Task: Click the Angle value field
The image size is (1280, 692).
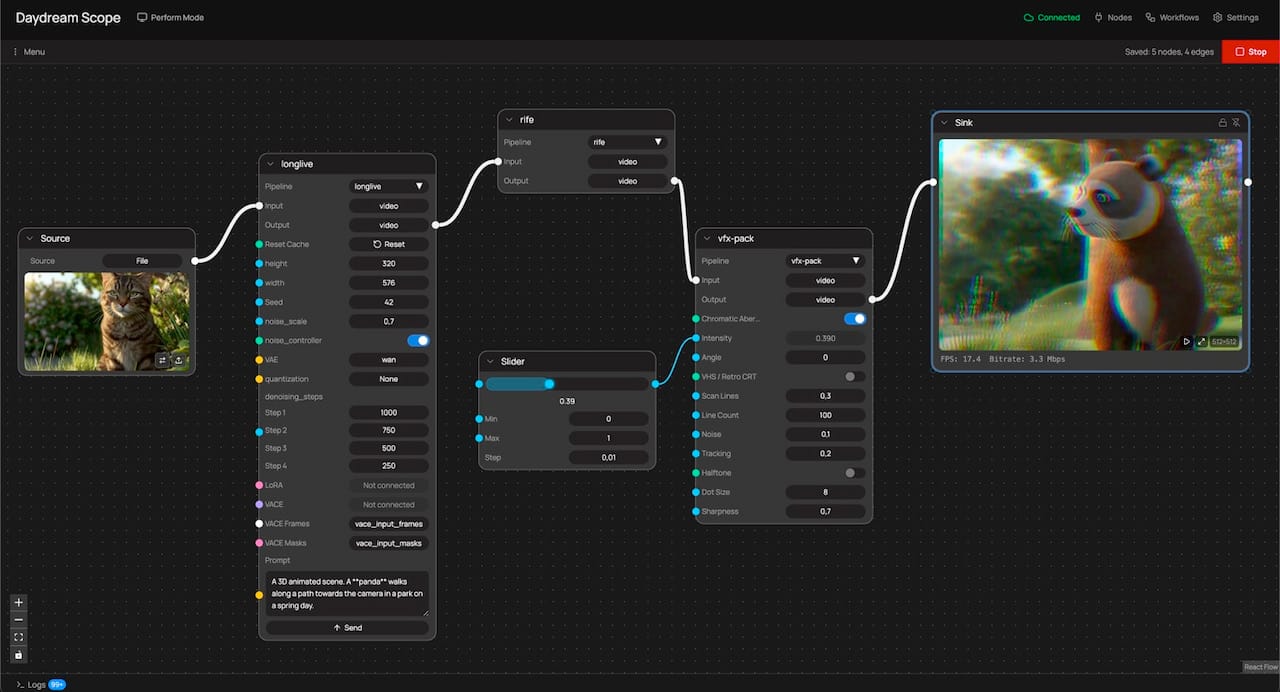Action: (x=826, y=357)
